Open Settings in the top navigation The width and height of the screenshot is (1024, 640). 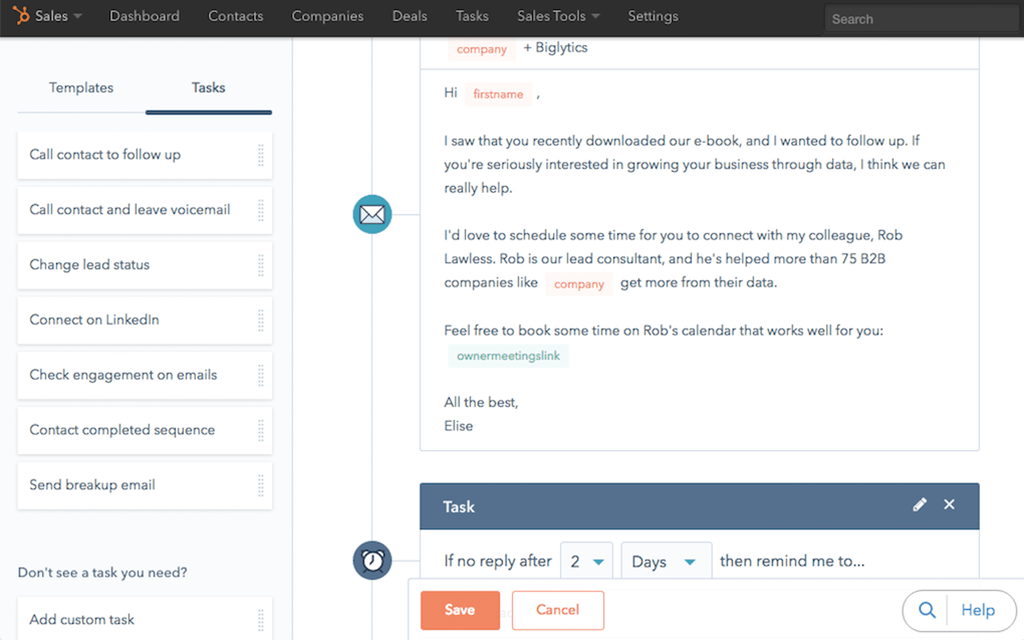pyautogui.click(x=653, y=16)
